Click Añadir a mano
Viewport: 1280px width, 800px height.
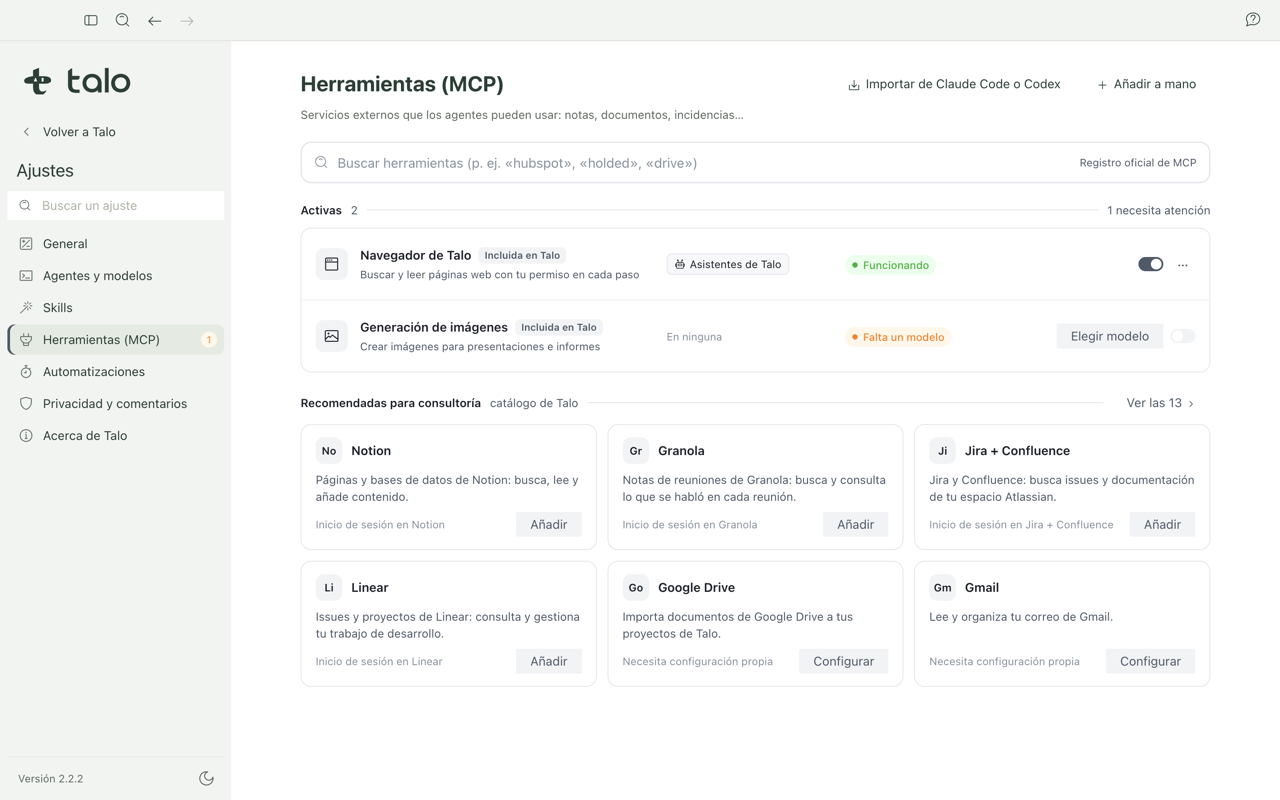tap(1146, 84)
